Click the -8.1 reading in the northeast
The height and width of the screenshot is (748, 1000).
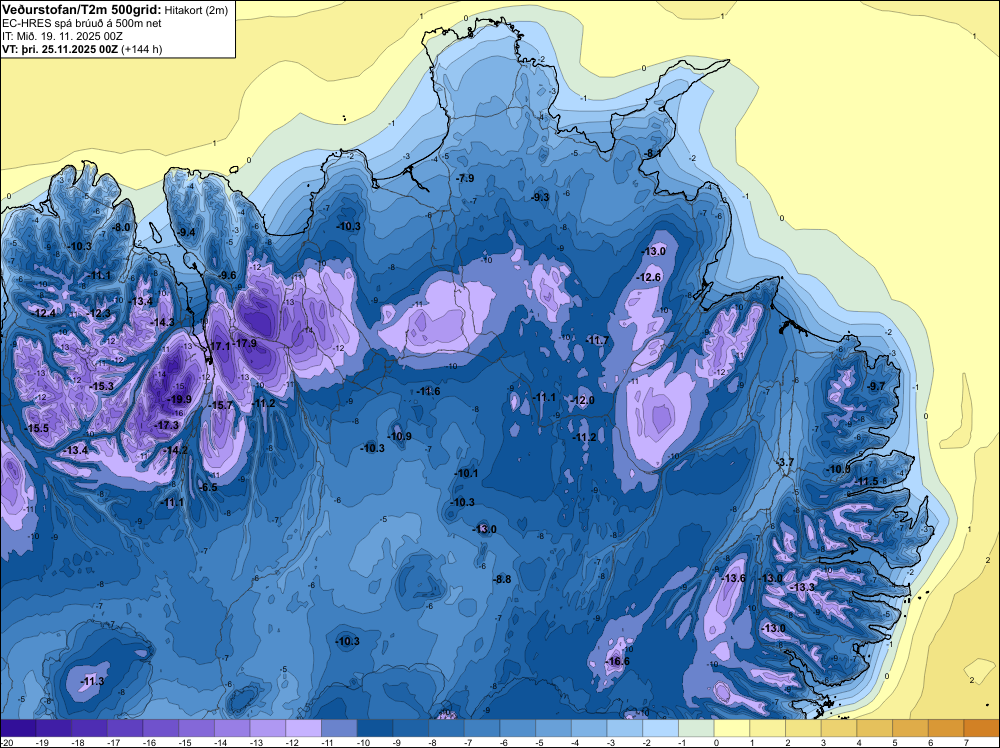click(652, 154)
